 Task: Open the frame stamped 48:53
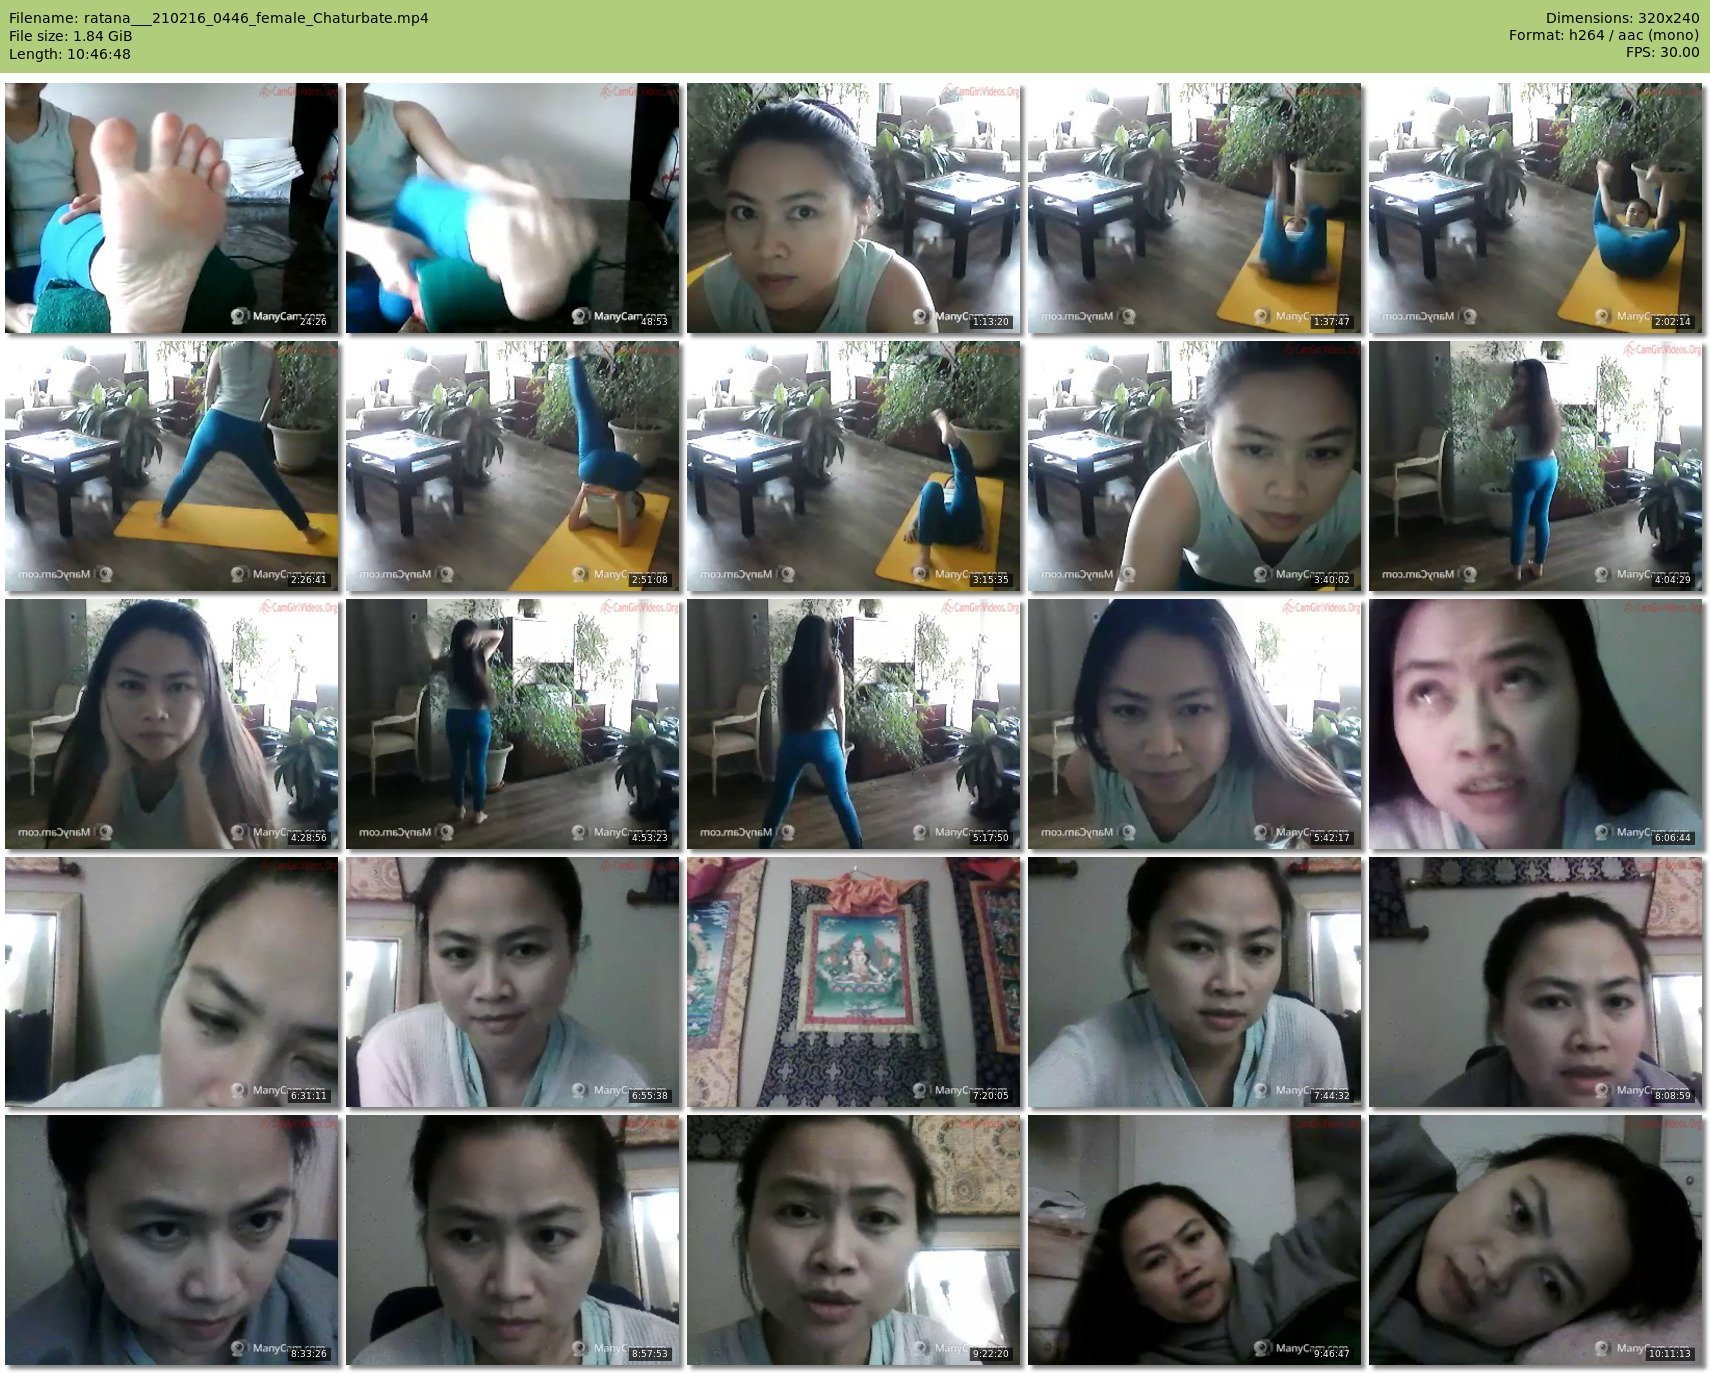point(512,208)
